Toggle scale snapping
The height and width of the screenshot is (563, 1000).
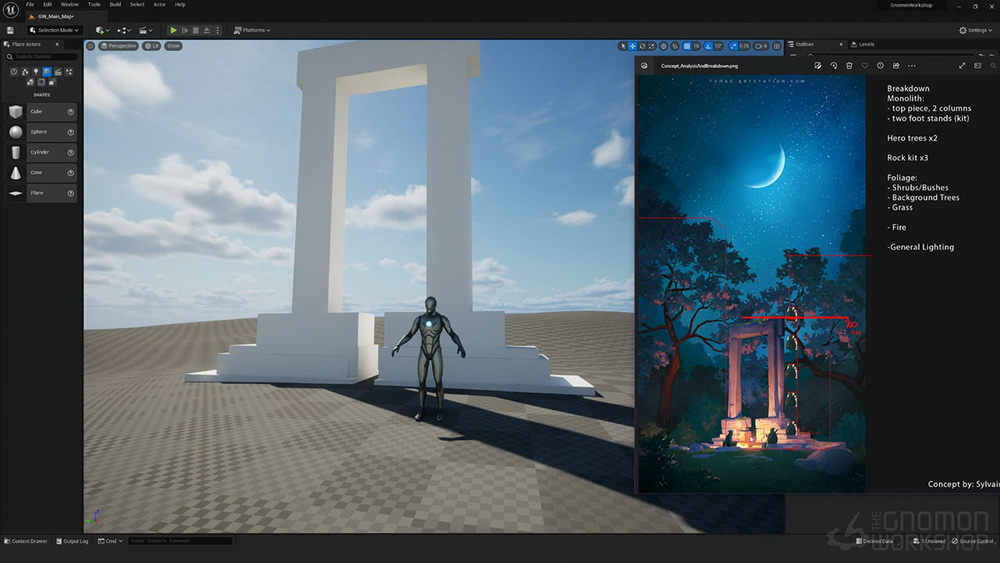coord(733,46)
